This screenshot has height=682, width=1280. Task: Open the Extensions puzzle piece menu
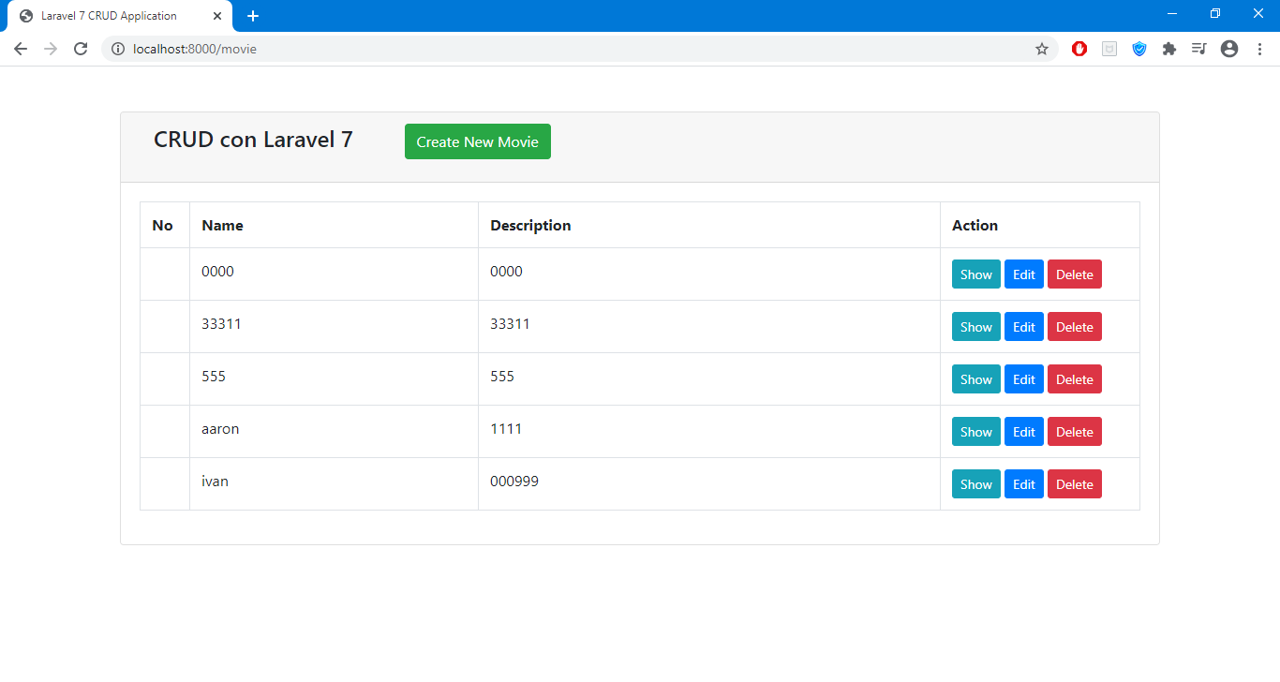[x=1169, y=49]
